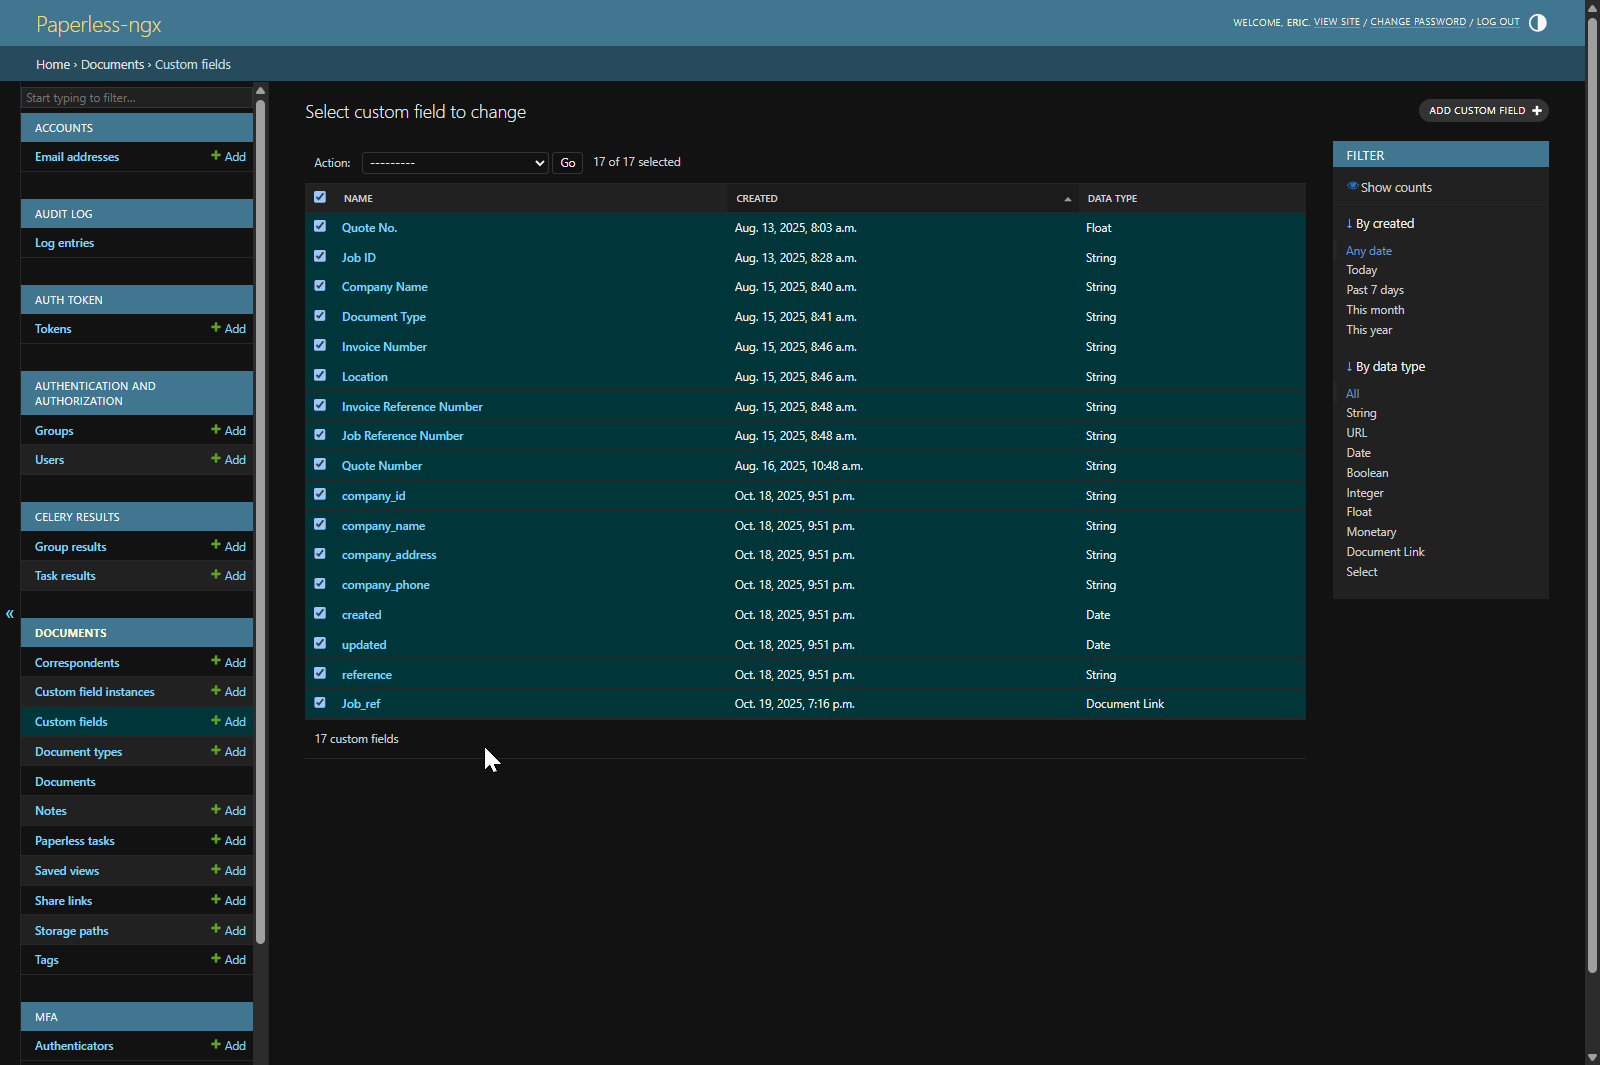Open the Action dropdown
This screenshot has height=1065, width=1600.
(455, 163)
